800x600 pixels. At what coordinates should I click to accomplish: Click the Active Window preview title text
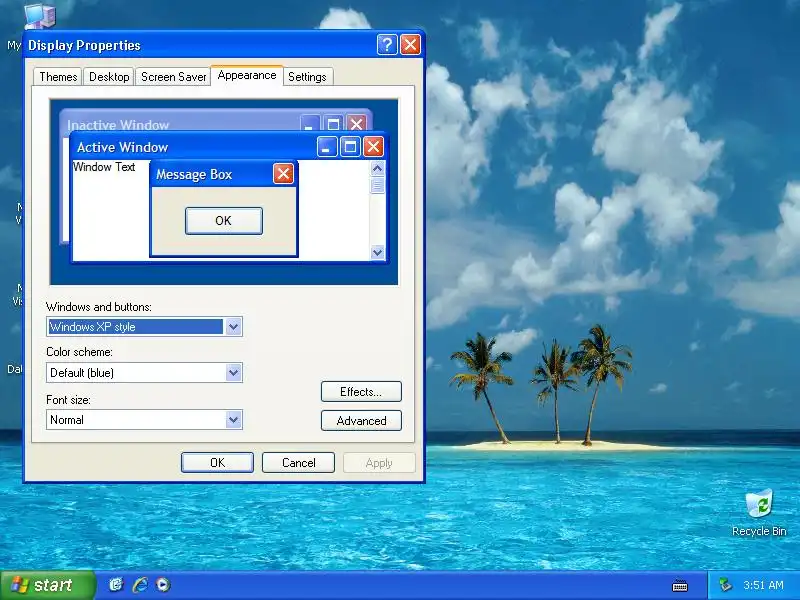click(122, 147)
